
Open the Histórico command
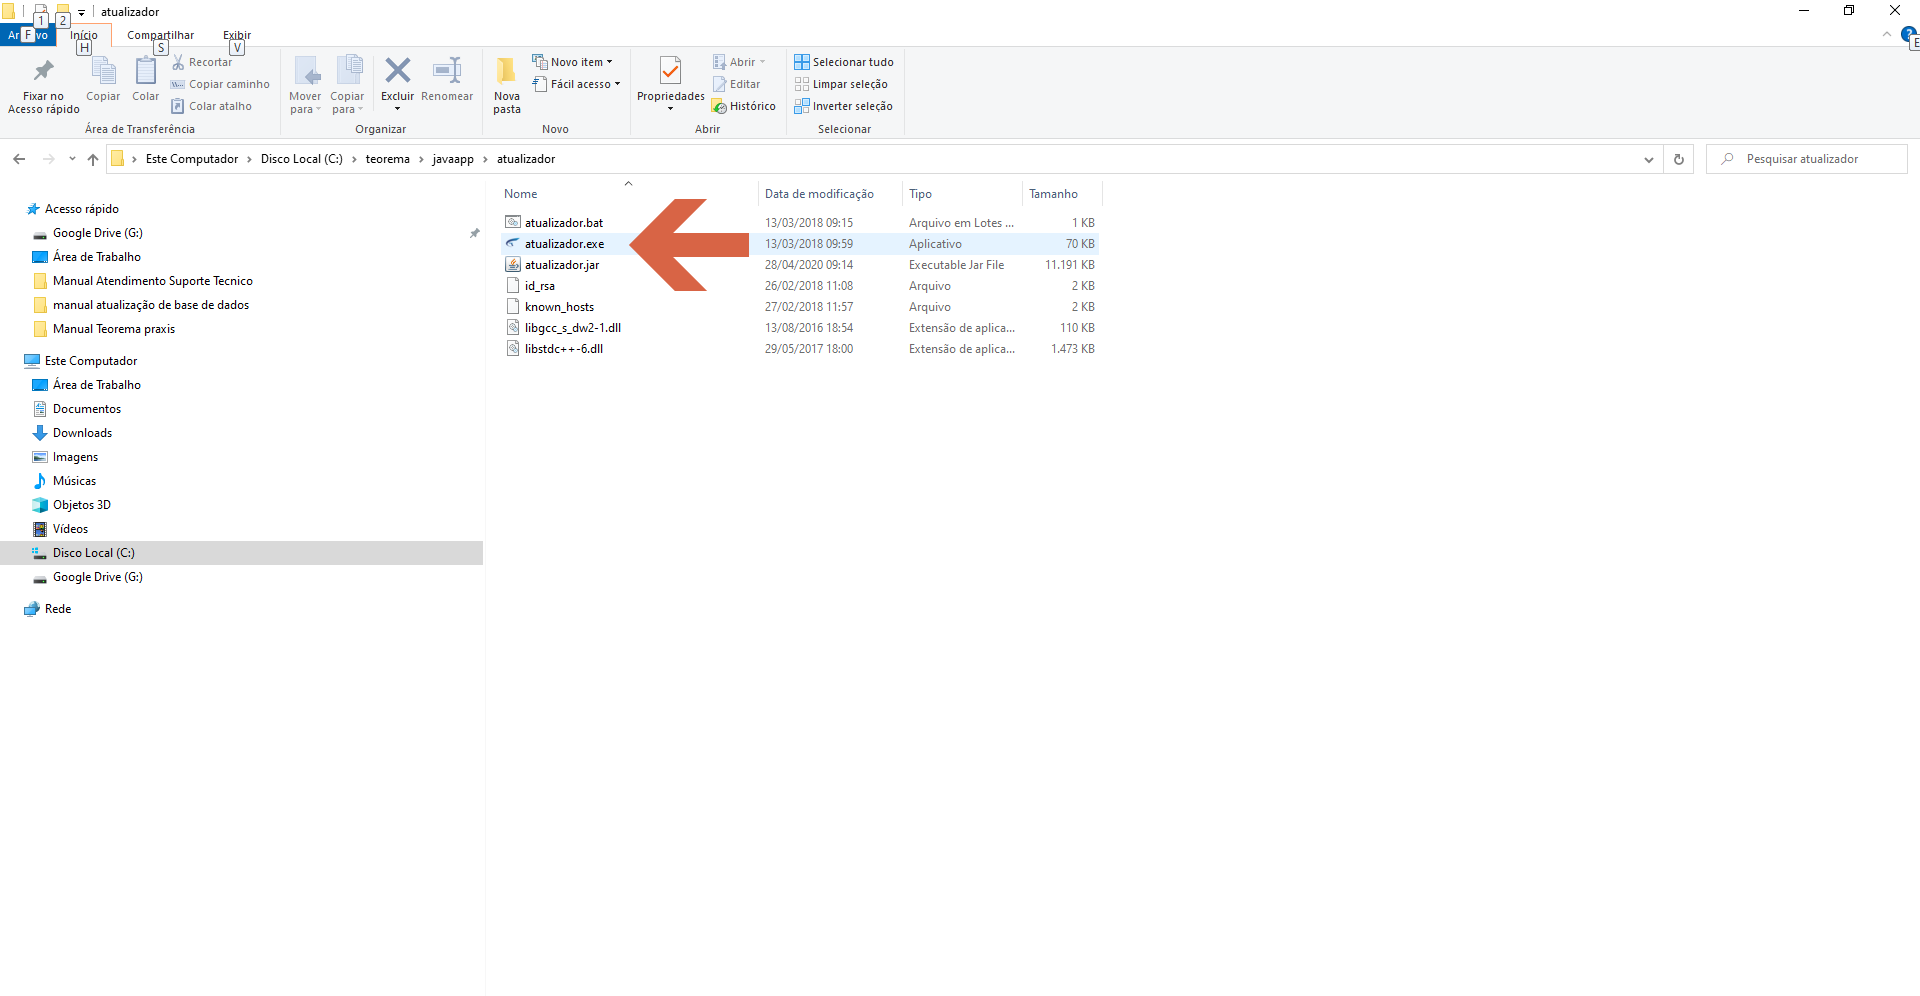point(744,106)
